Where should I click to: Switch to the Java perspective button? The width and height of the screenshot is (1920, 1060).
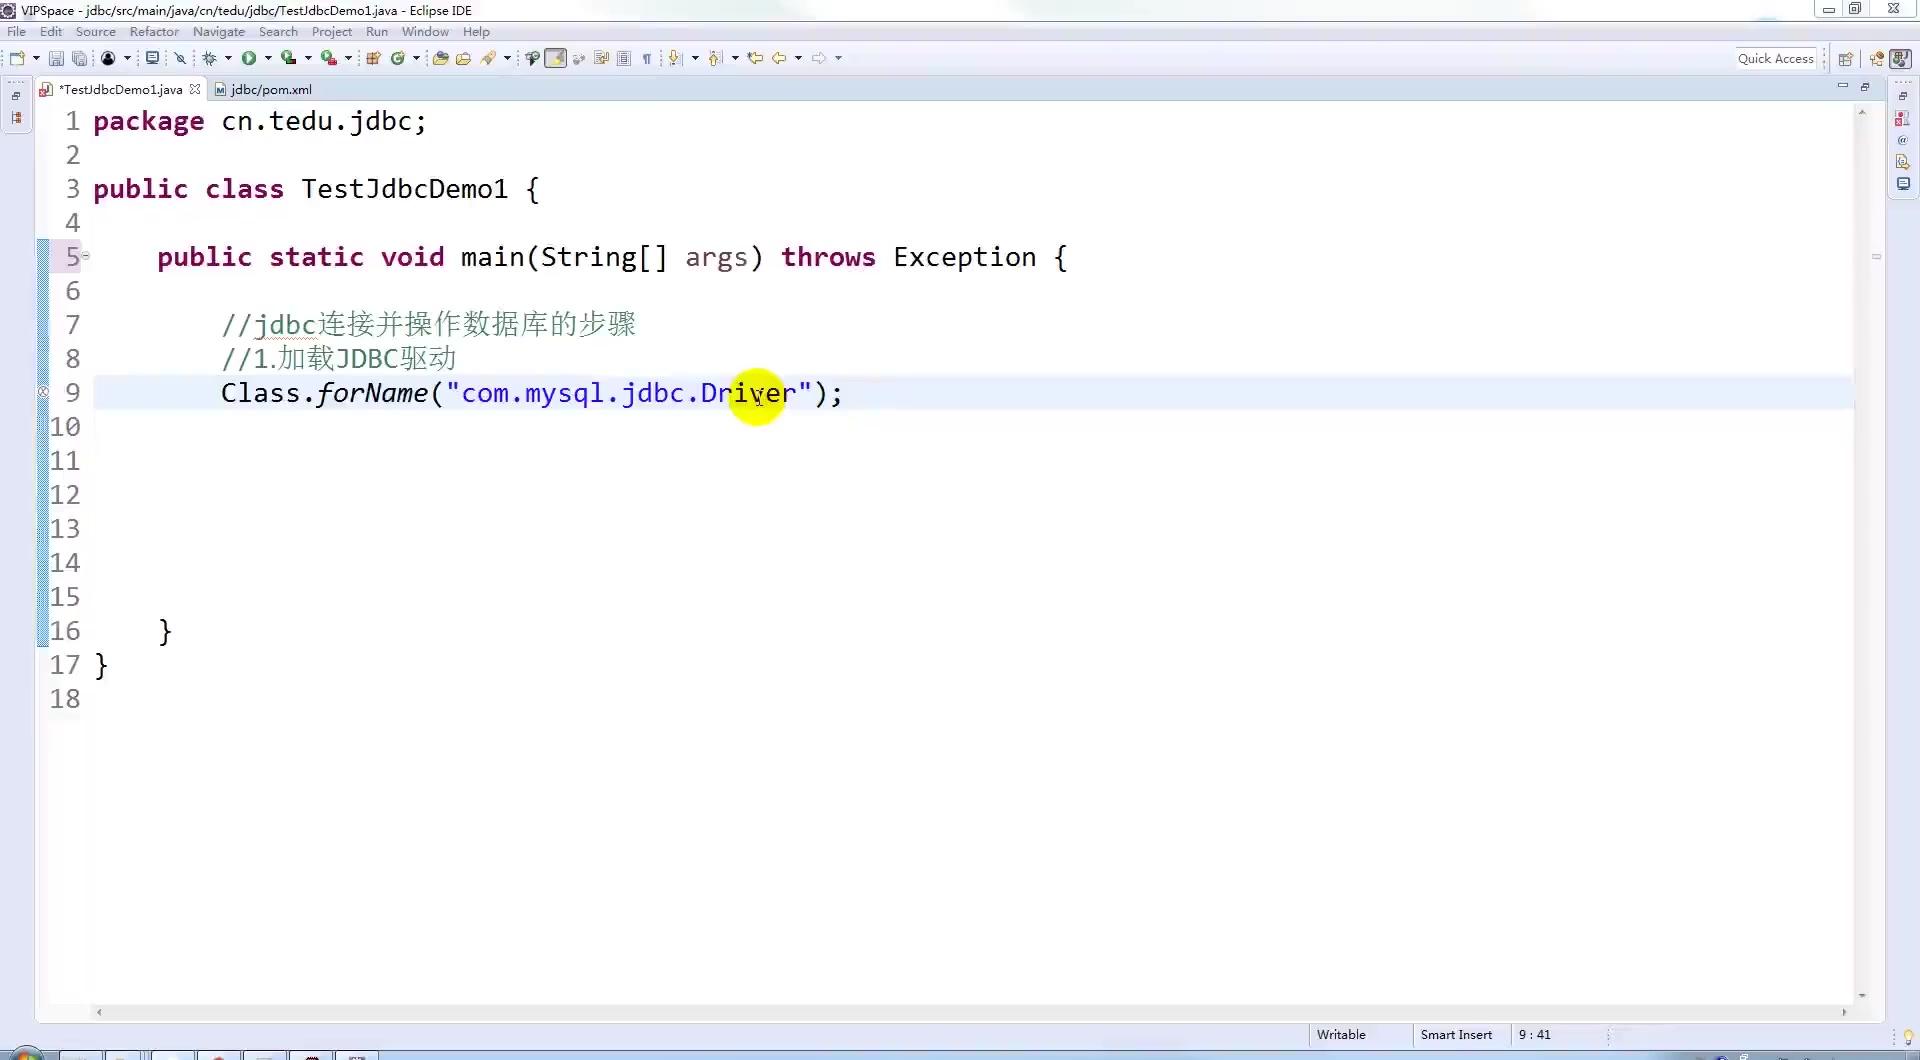click(x=1901, y=58)
